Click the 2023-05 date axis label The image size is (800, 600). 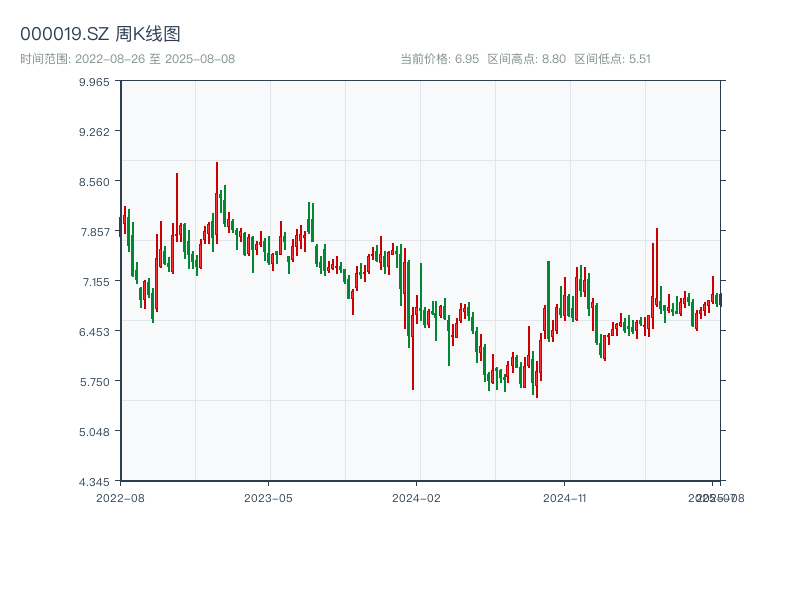[x=268, y=497]
